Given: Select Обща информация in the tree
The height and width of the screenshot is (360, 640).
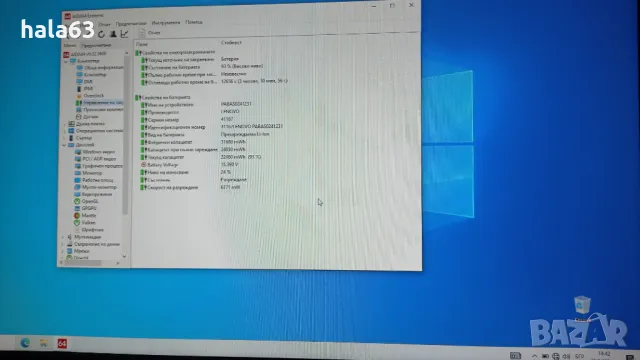Looking at the screenshot, I should coord(100,67).
